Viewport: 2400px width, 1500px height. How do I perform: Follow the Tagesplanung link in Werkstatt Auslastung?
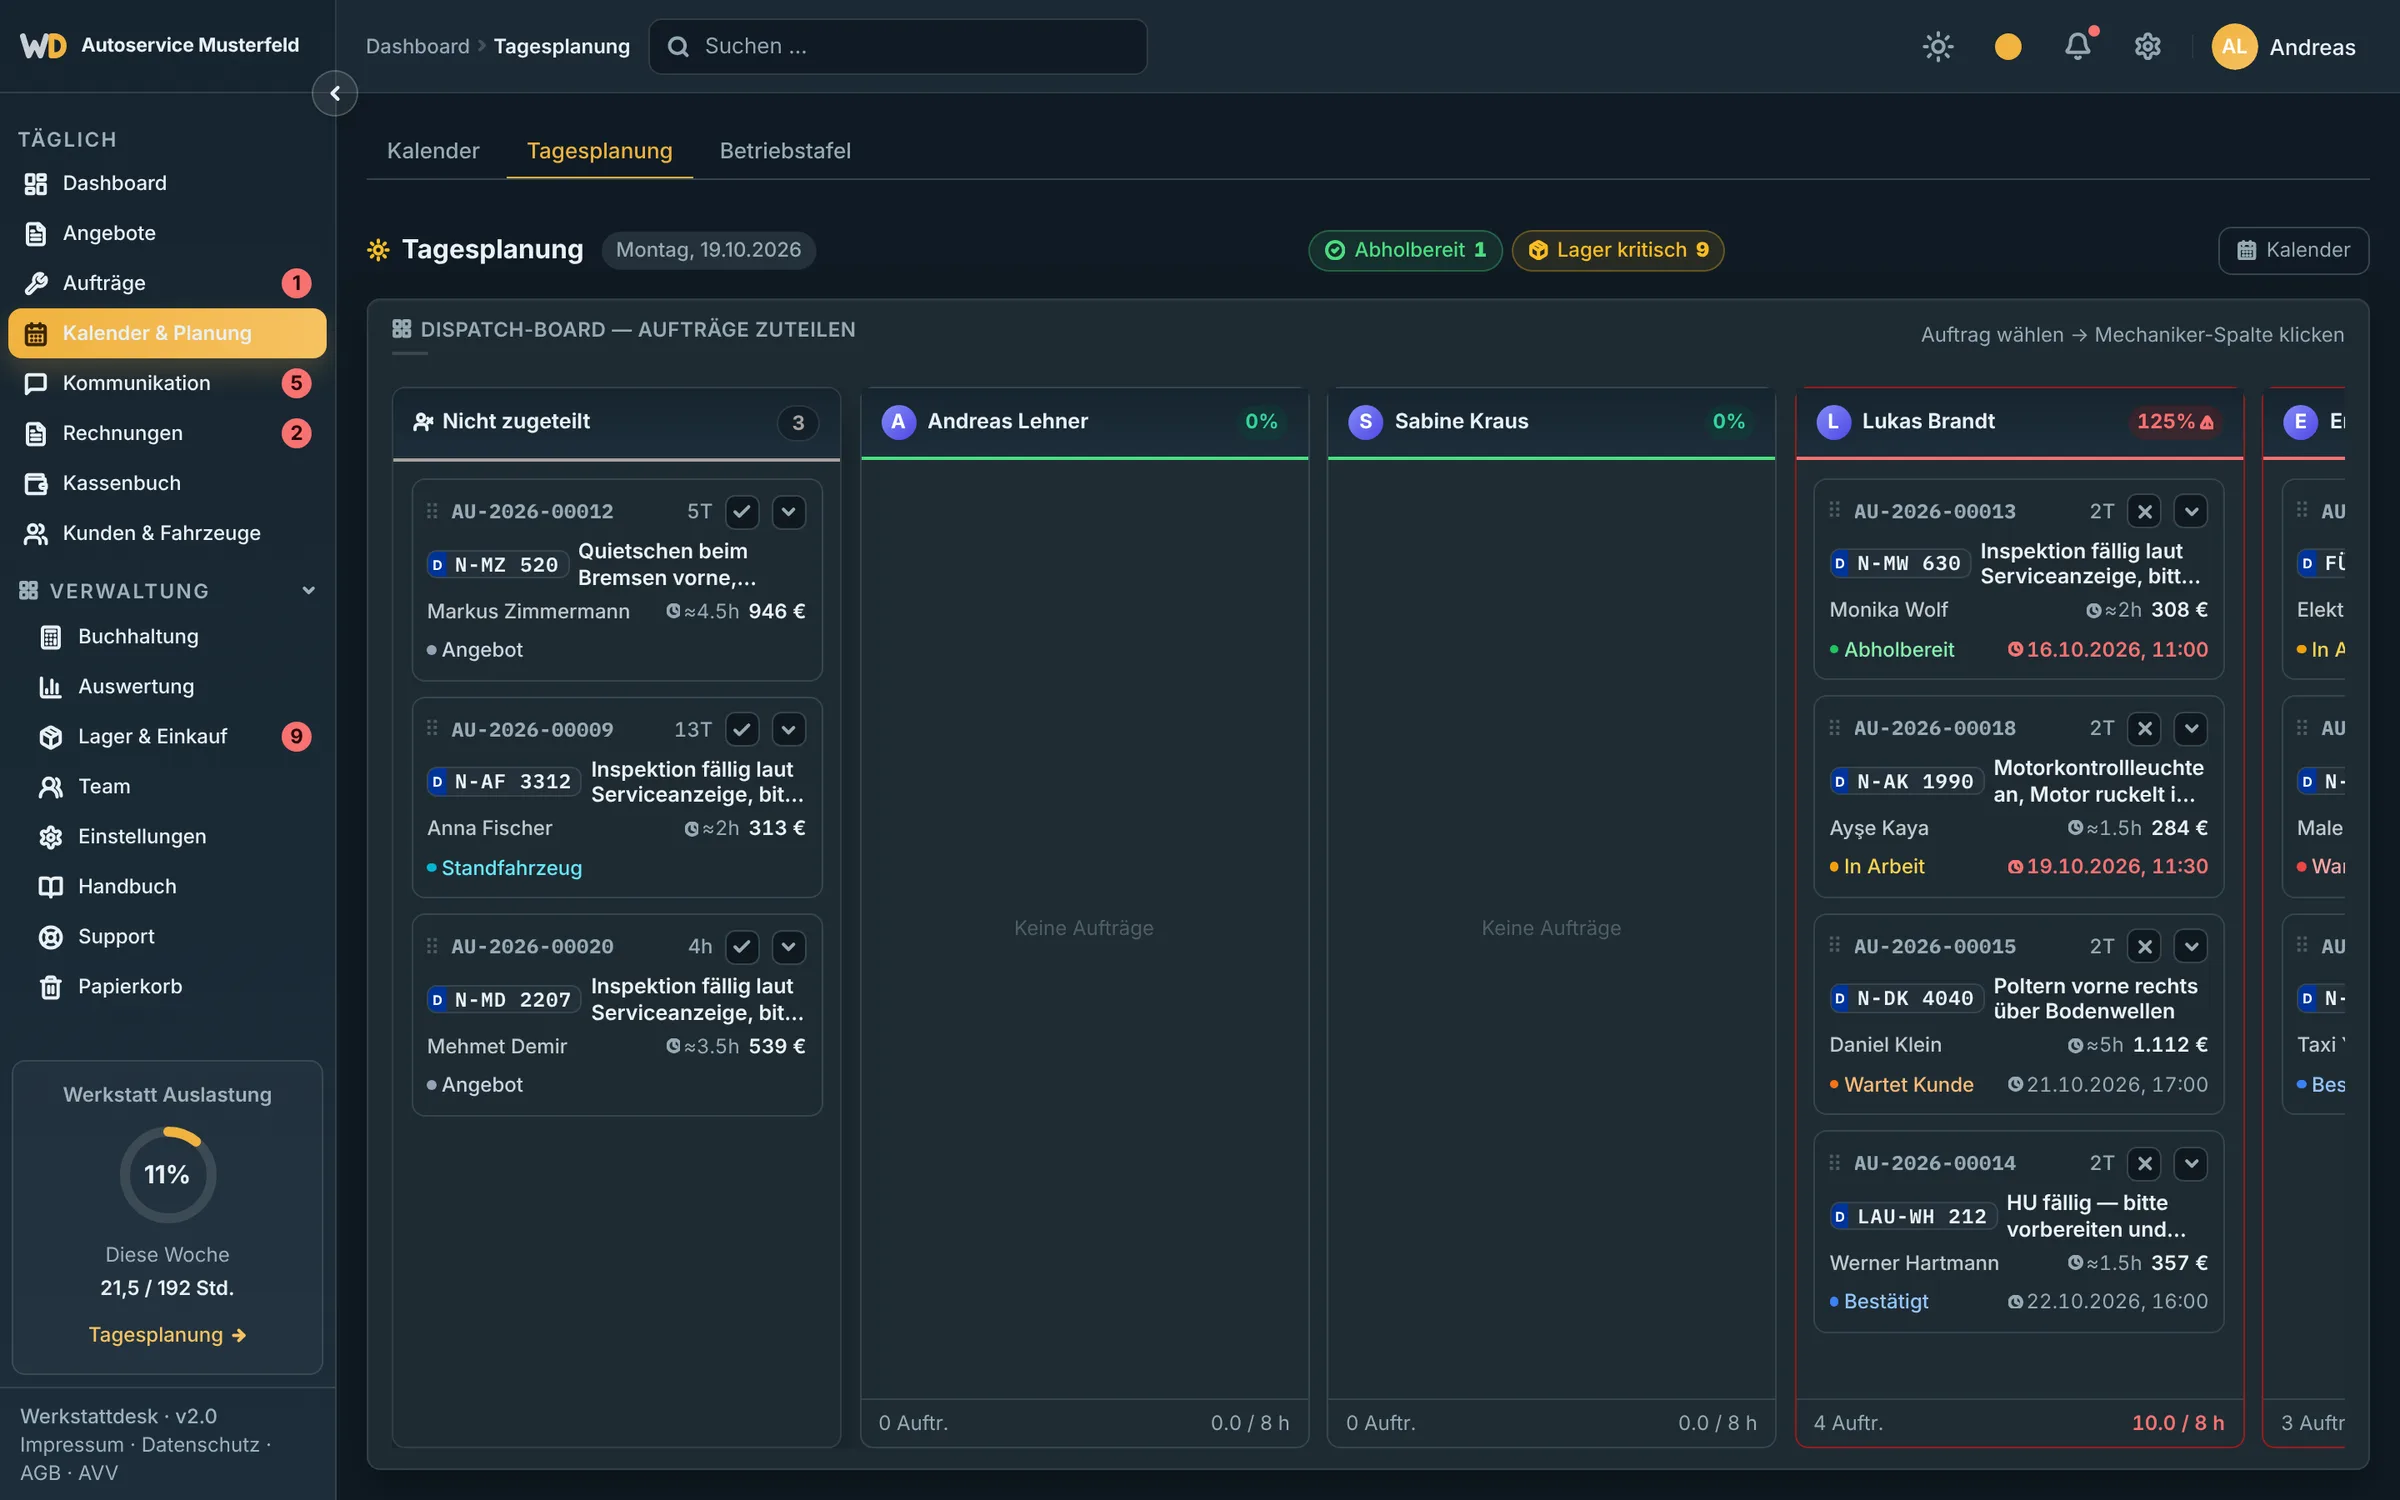167,1334
